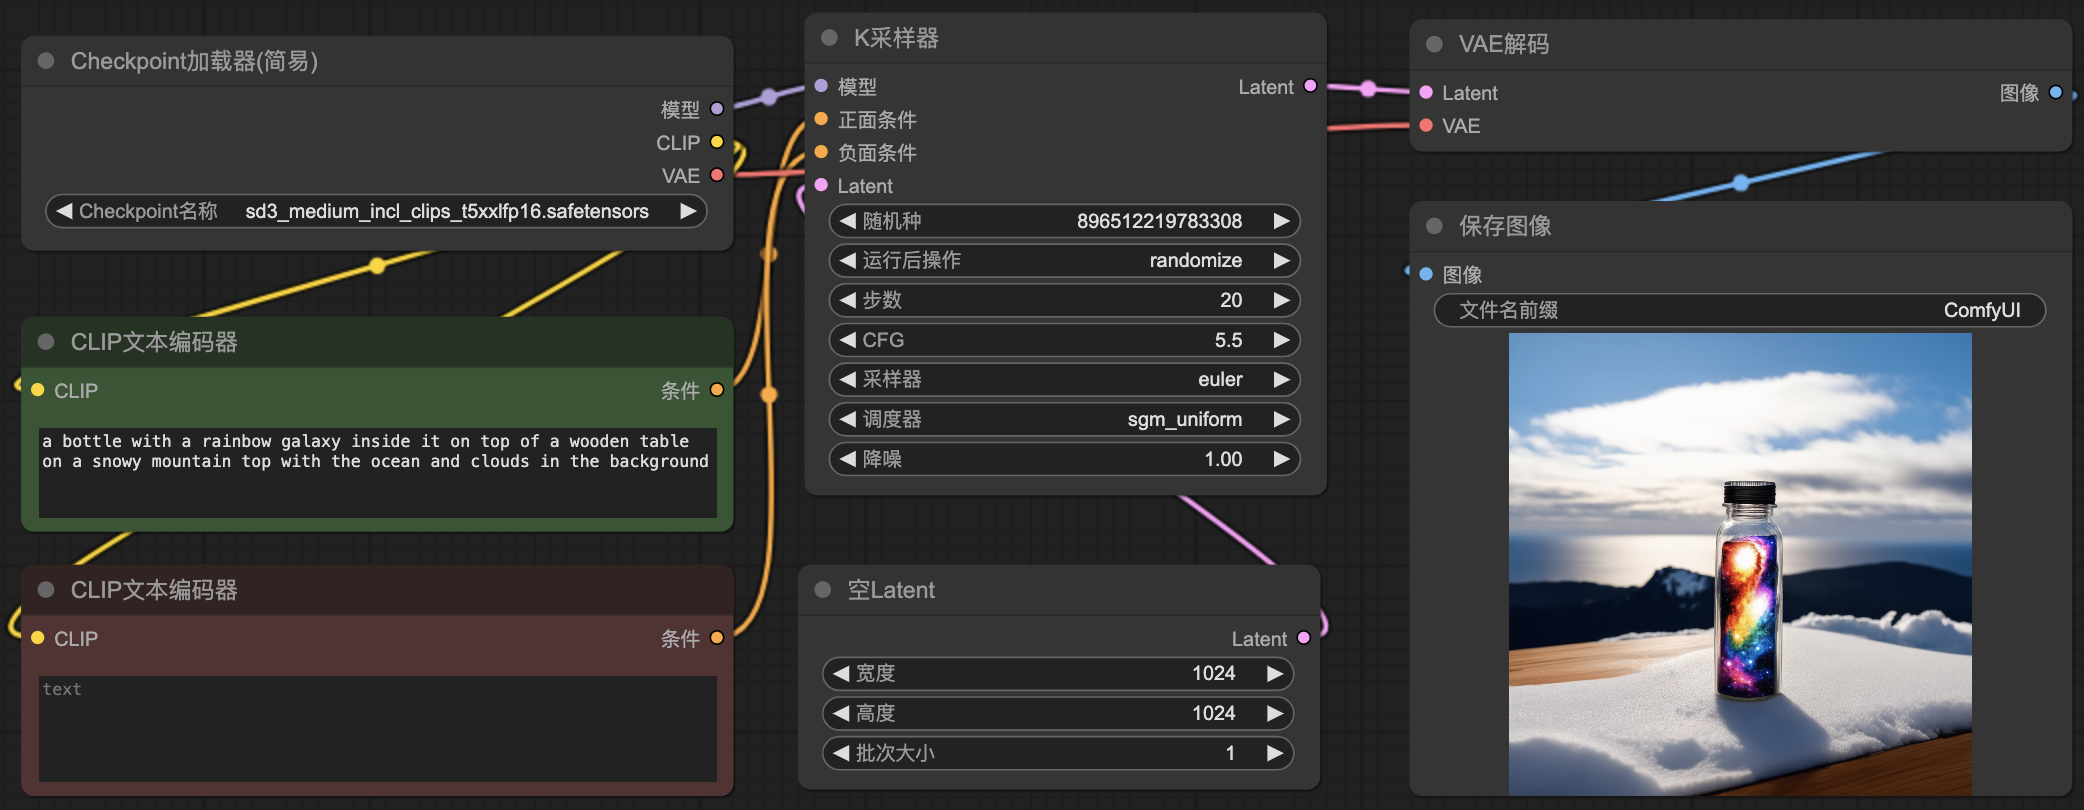The width and height of the screenshot is (2084, 810).
Task: Click the 图像 output socket on VAE解码
Action: pos(2056,92)
